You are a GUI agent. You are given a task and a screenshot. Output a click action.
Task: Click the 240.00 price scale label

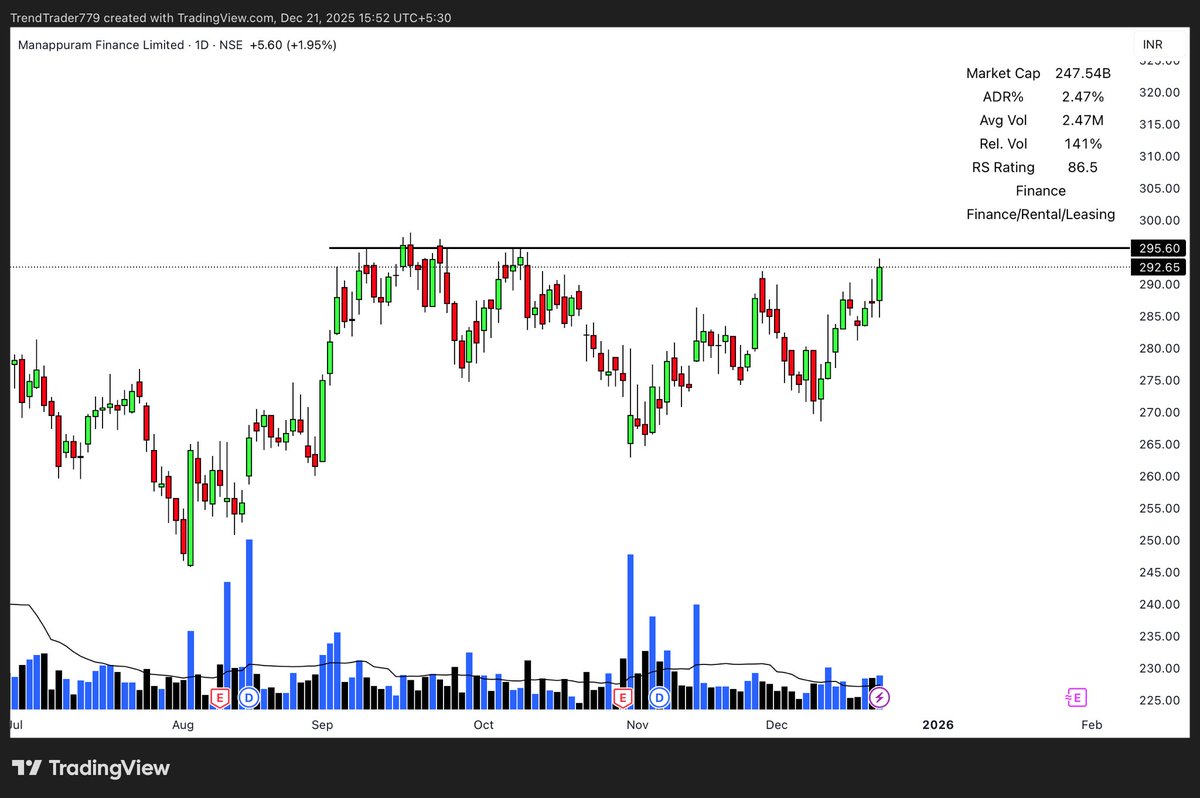[1157, 604]
